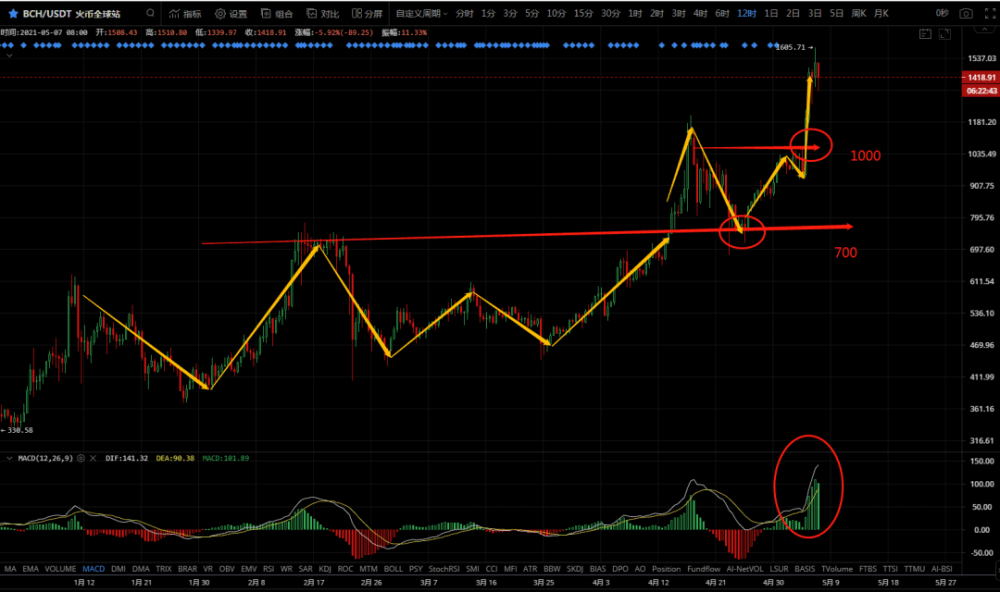Image resolution: width=1000 pixels, height=592 pixels.
Task: Select the 30分 timeframe
Action: point(610,13)
